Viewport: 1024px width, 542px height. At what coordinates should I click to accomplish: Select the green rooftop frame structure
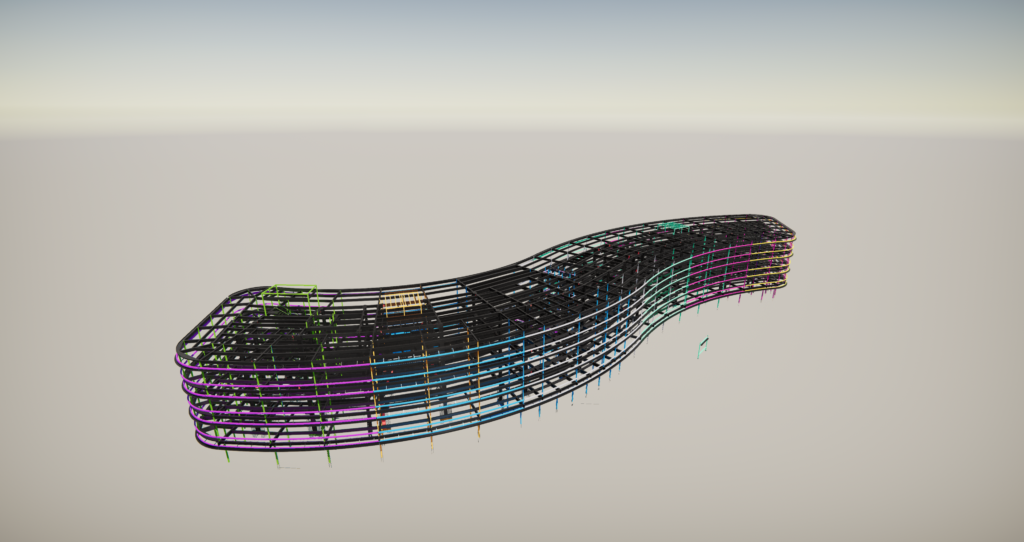(290, 299)
